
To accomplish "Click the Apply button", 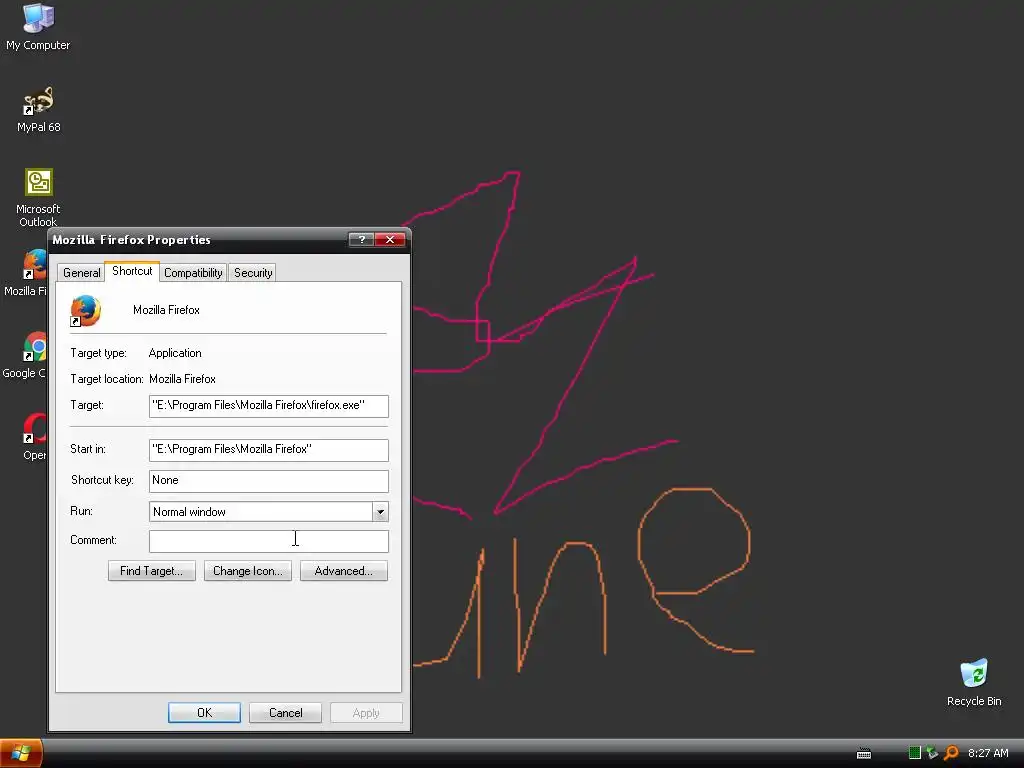I will [366, 712].
